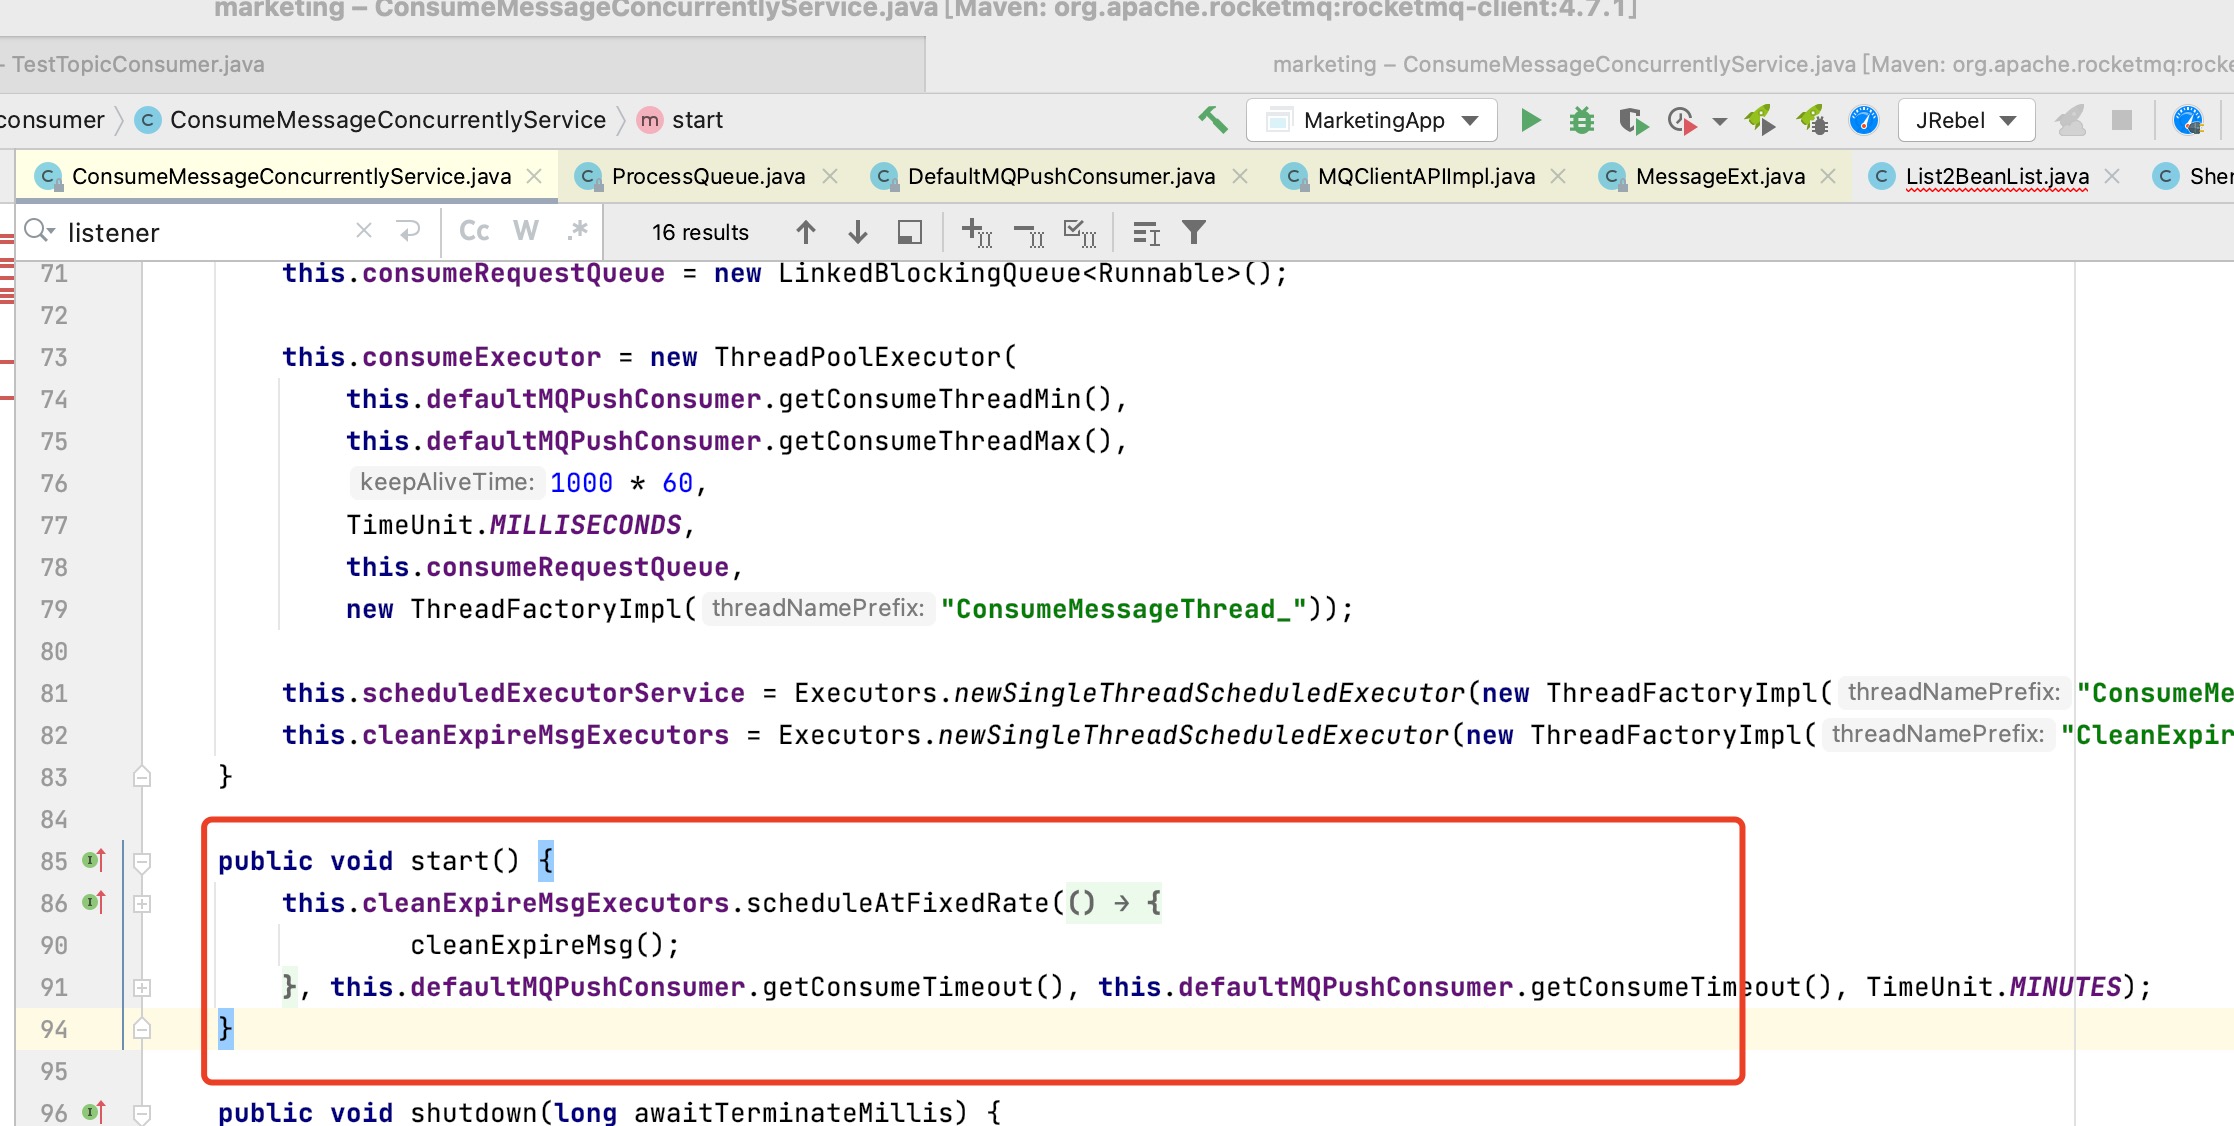The height and width of the screenshot is (1126, 2234).
Task: Toggle Match Case (Cc) search option
Action: coord(474,232)
